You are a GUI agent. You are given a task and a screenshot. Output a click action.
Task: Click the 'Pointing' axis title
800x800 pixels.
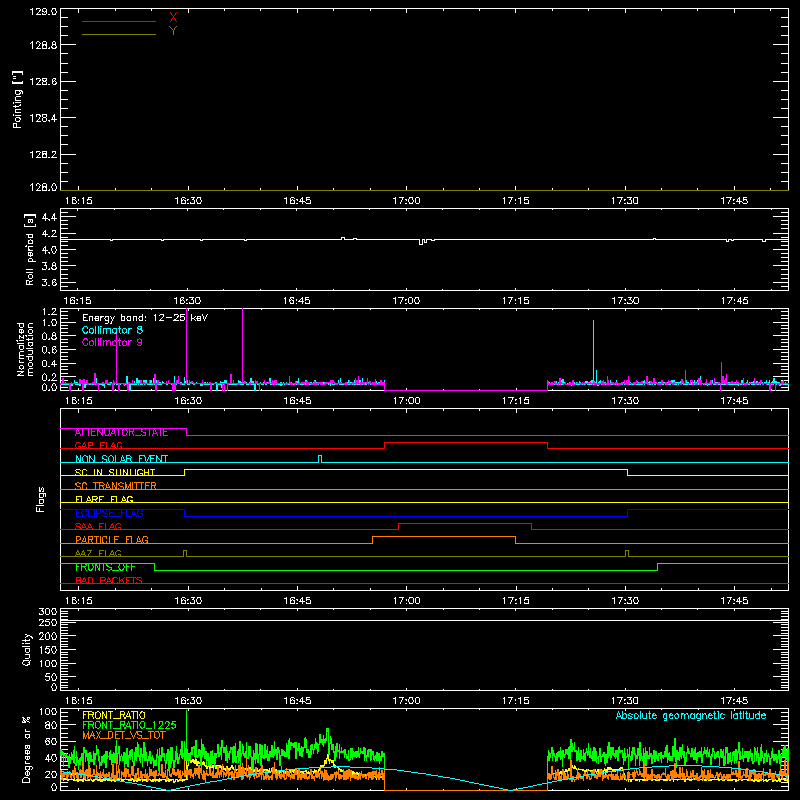(x=18, y=99)
